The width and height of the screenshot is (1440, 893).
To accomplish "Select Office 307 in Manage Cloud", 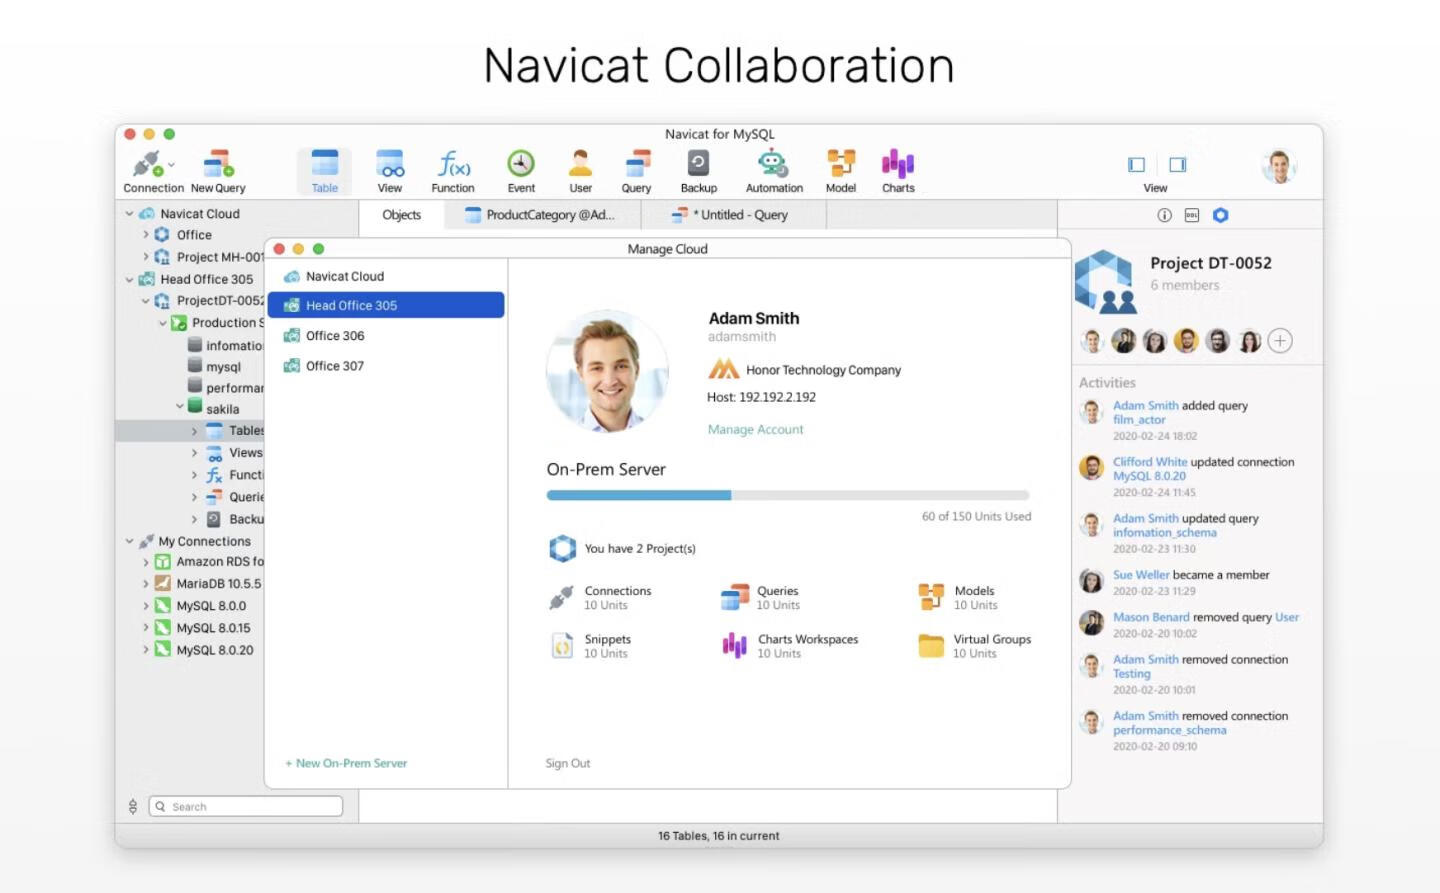I will pos(386,366).
